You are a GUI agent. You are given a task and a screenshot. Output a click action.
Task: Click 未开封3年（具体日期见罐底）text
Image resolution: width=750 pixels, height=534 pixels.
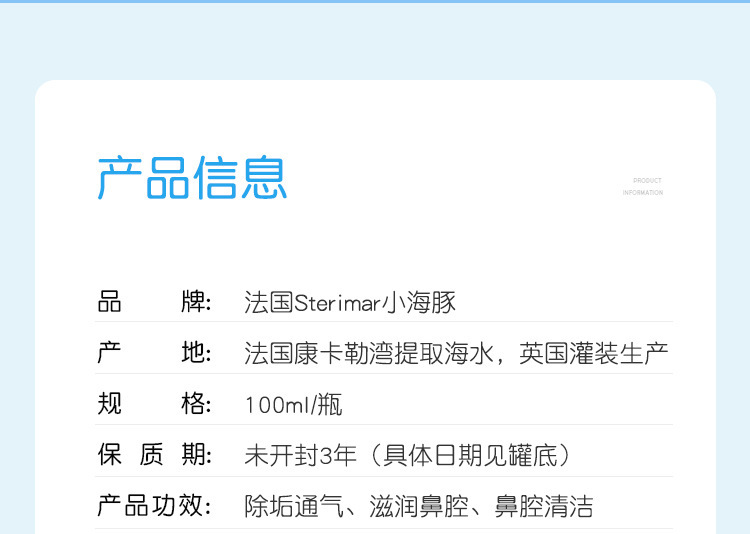(x=407, y=455)
